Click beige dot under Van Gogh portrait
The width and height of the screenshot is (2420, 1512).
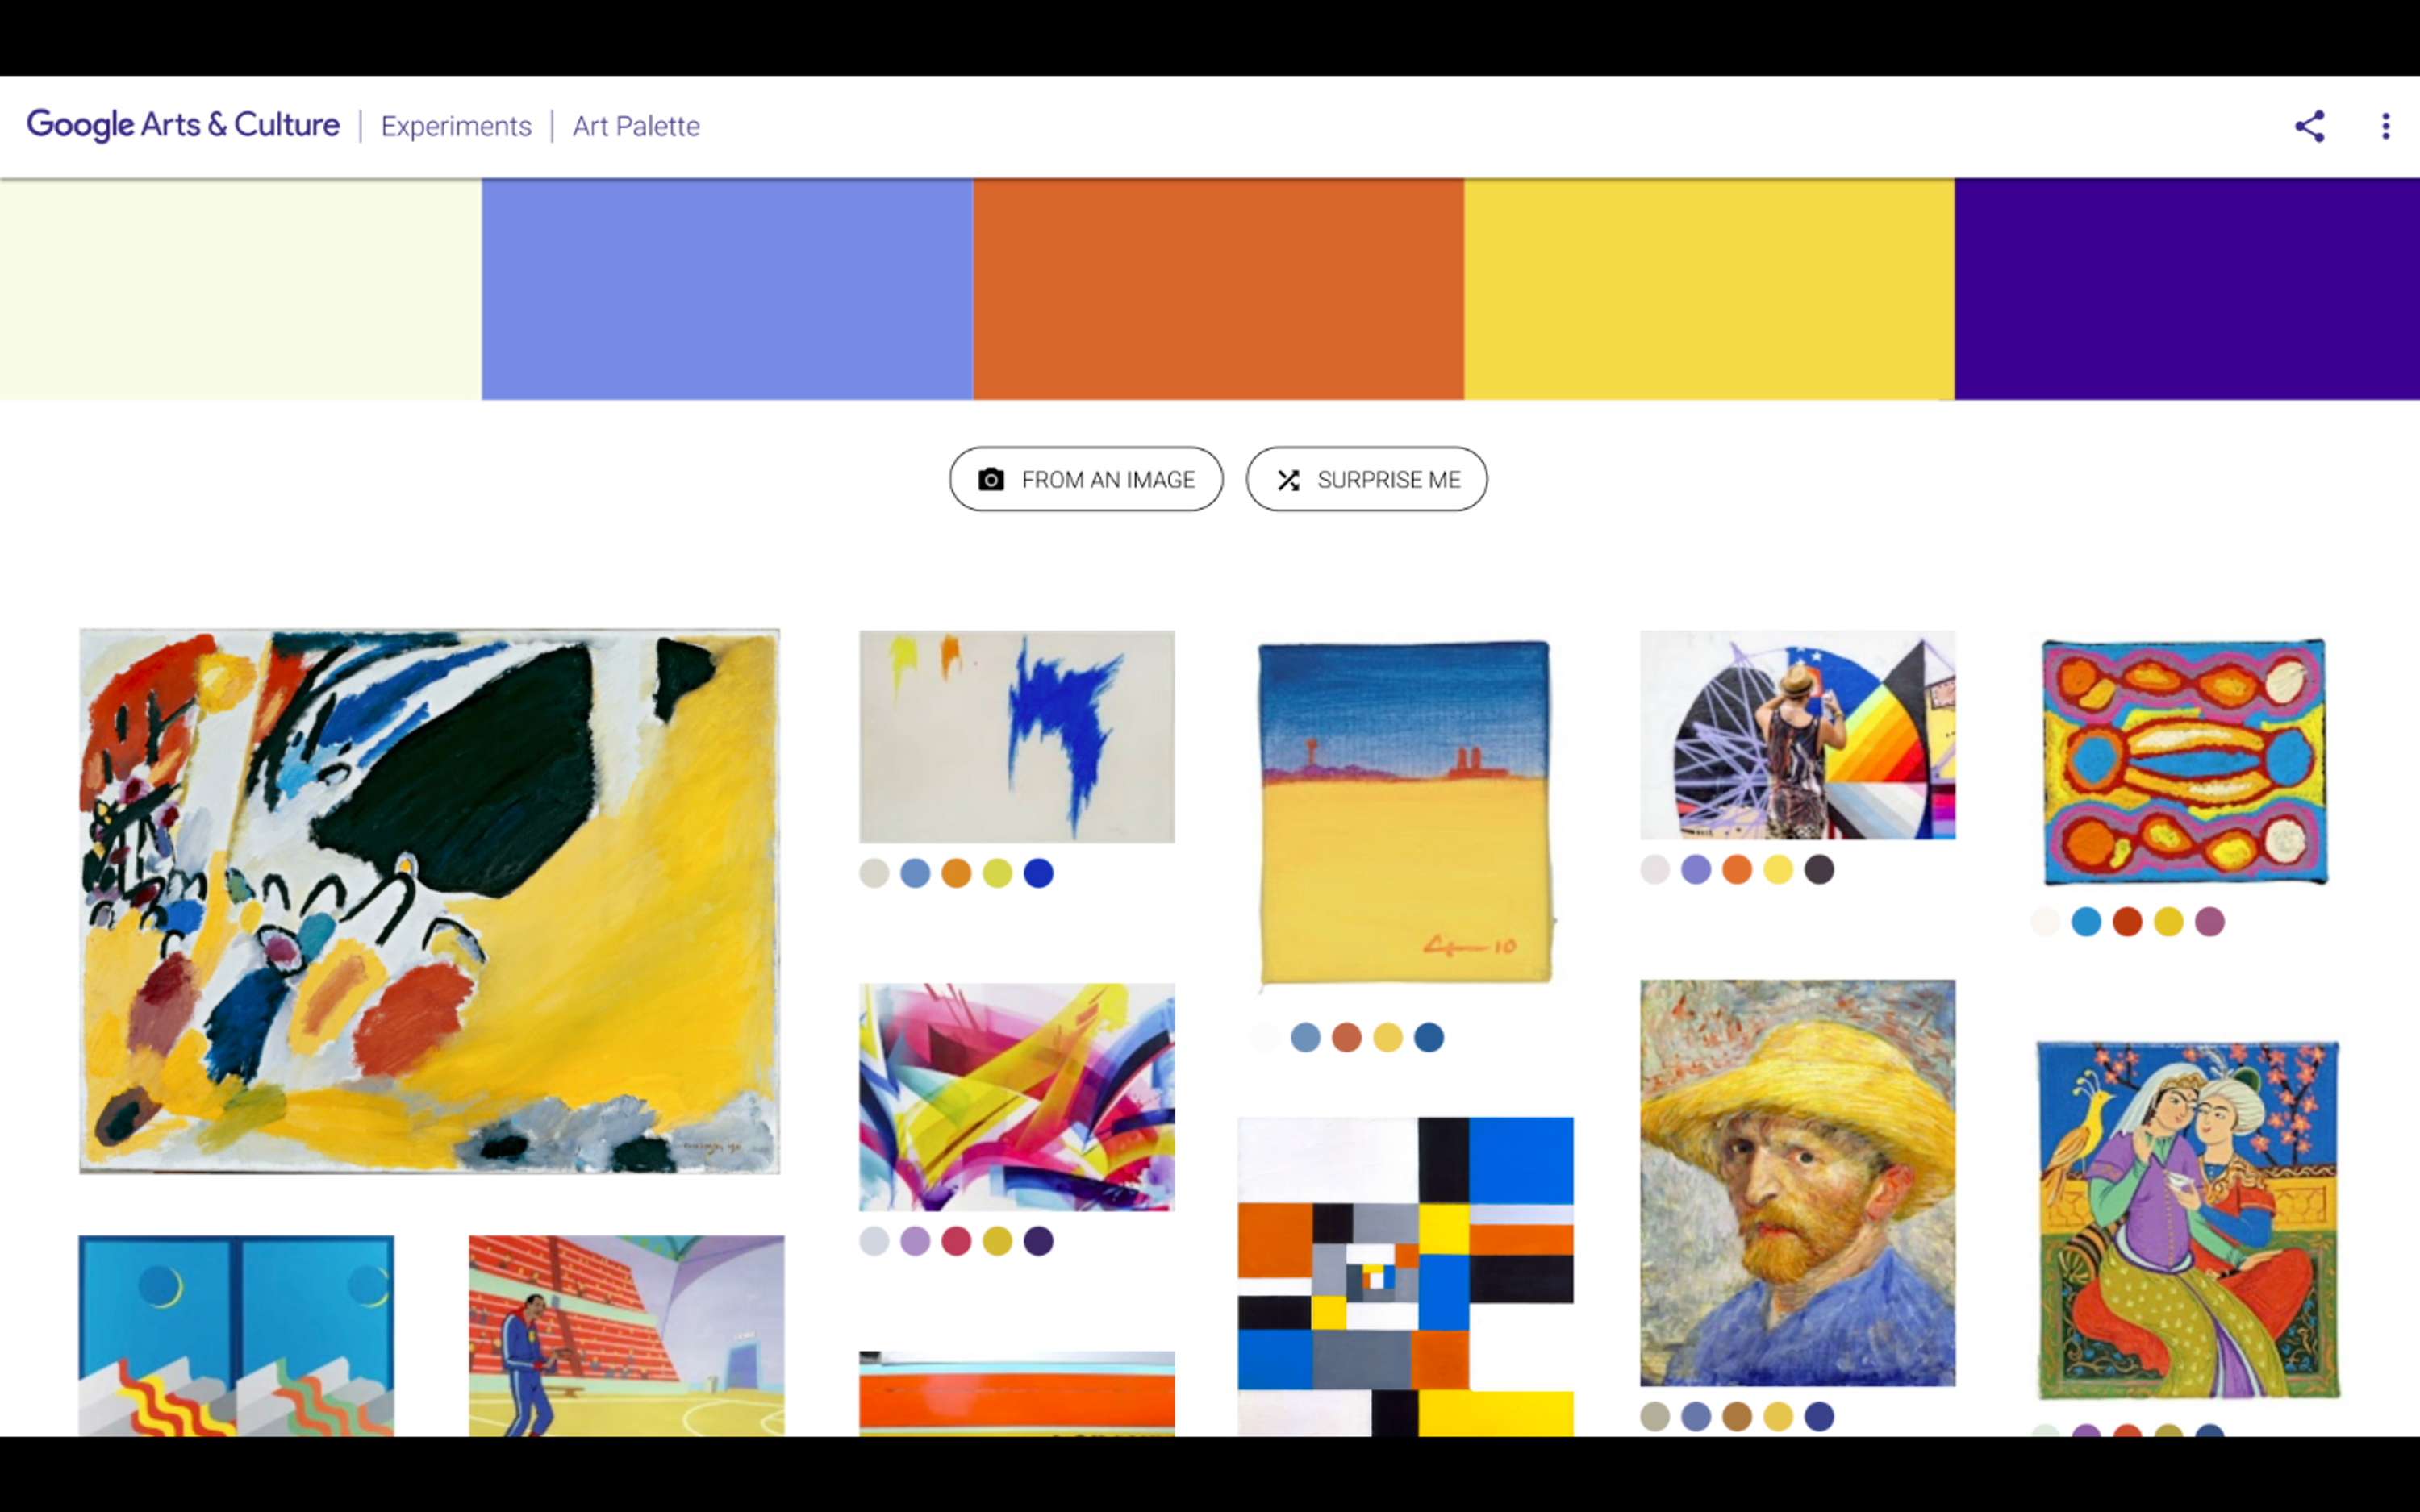point(1655,1416)
